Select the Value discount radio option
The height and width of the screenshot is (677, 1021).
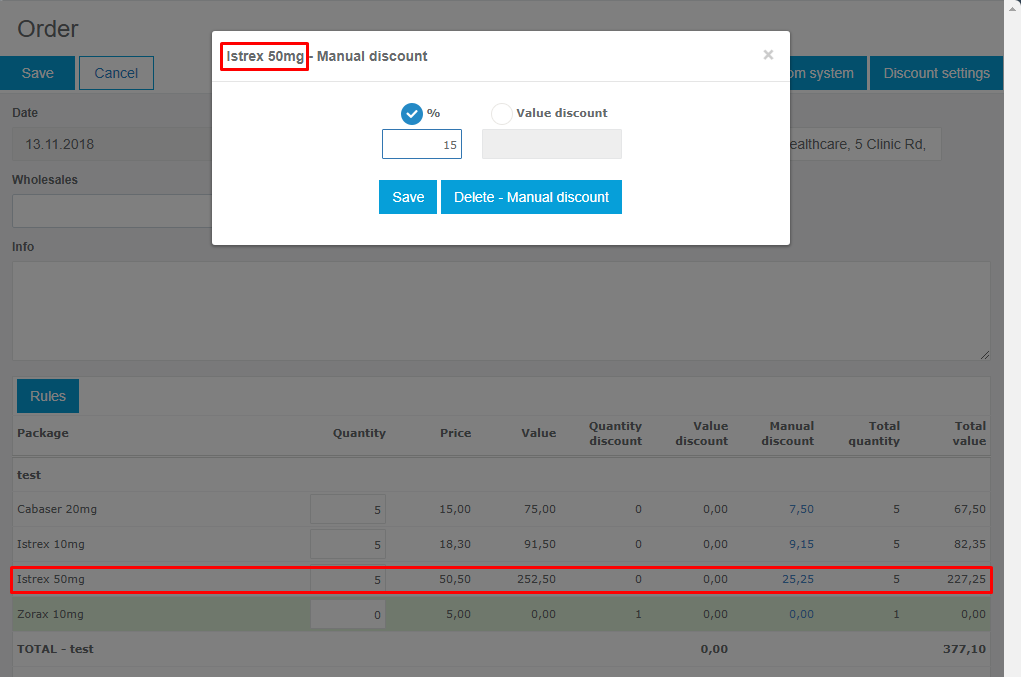coord(502,114)
